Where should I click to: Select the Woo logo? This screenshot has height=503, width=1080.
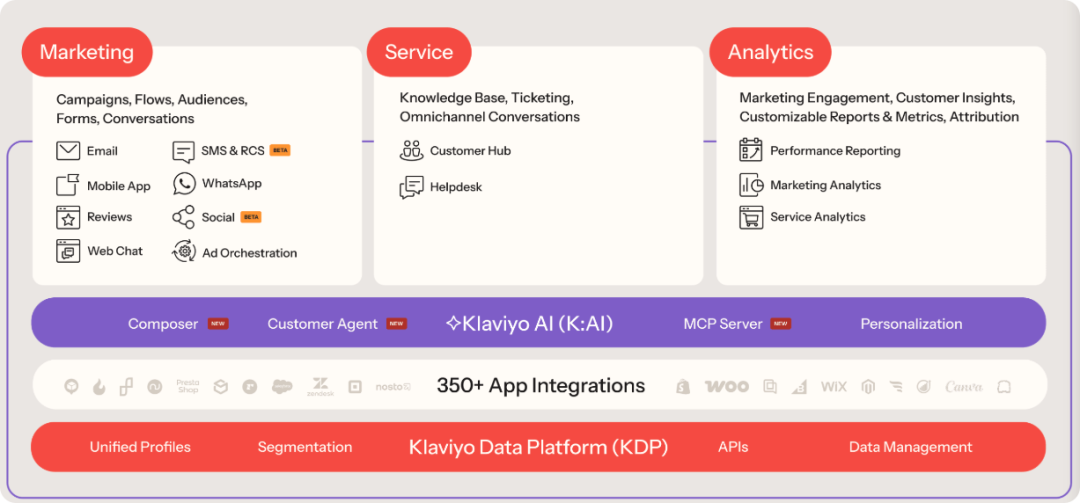[727, 387]
